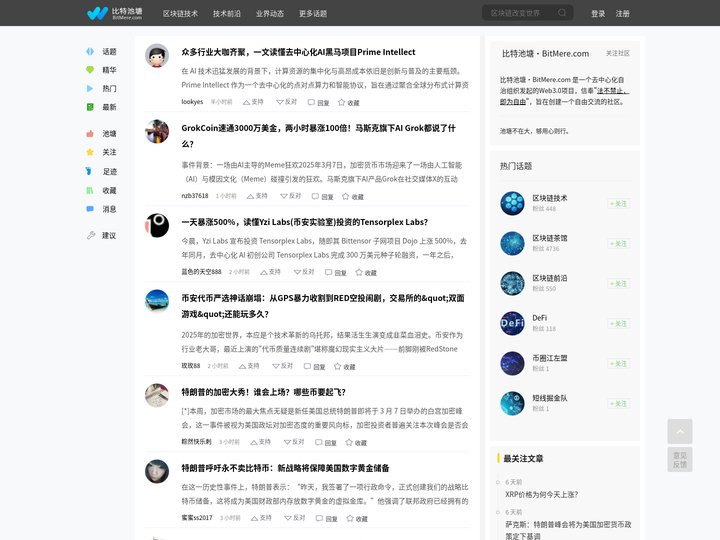Click the search magnifier icon
This screenshot has height=540, width=720.
[x=562, y=13]
